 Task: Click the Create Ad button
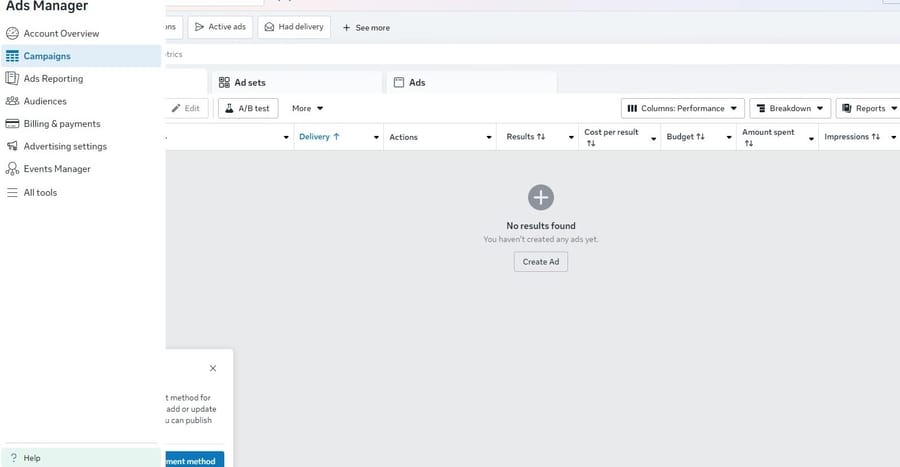pos(541,262)
